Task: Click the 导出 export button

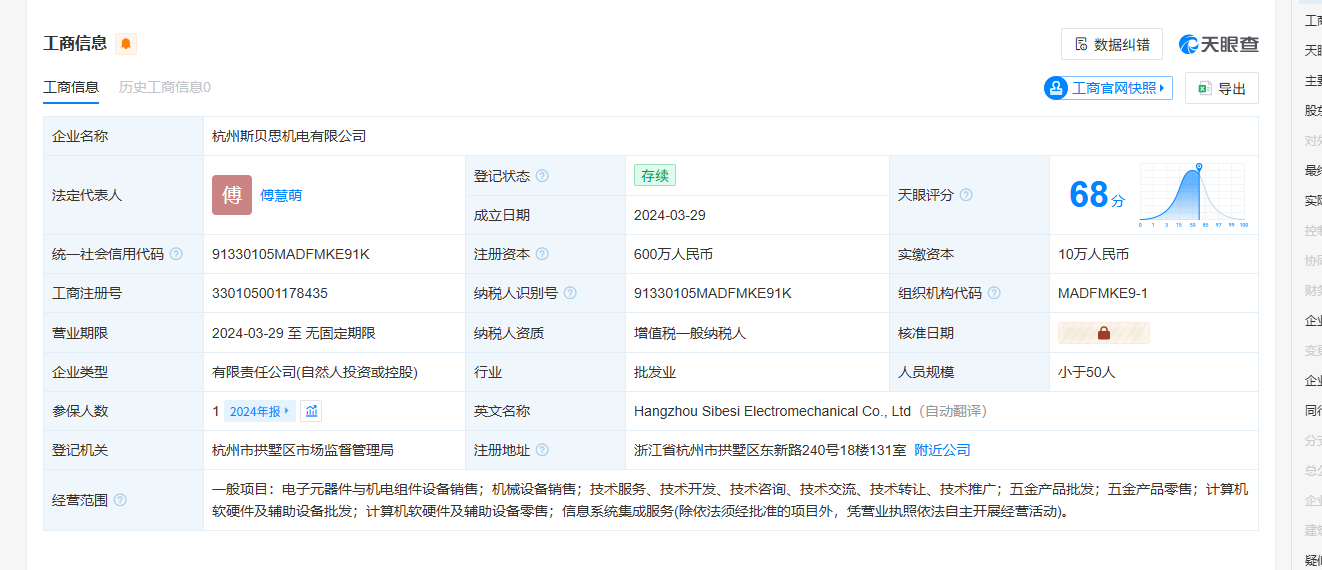Action: [x=1222, y=88]
